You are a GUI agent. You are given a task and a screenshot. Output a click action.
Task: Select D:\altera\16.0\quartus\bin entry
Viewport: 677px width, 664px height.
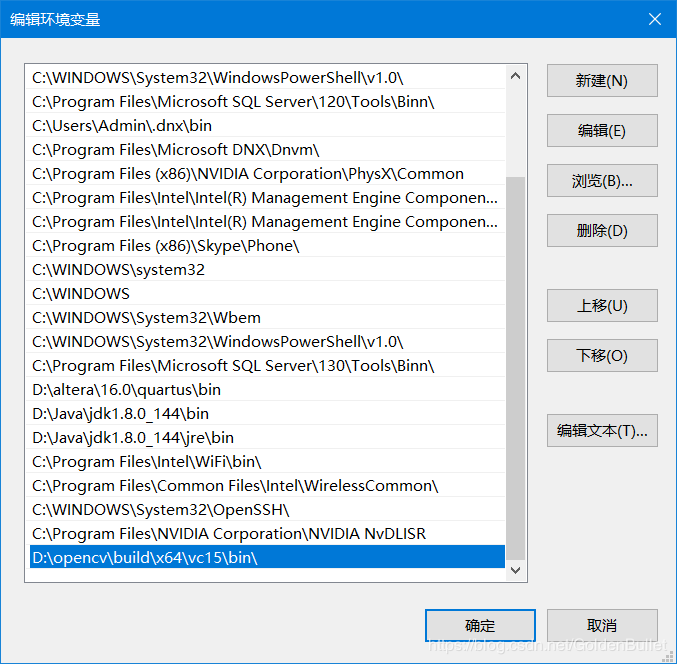click(267, 389)
